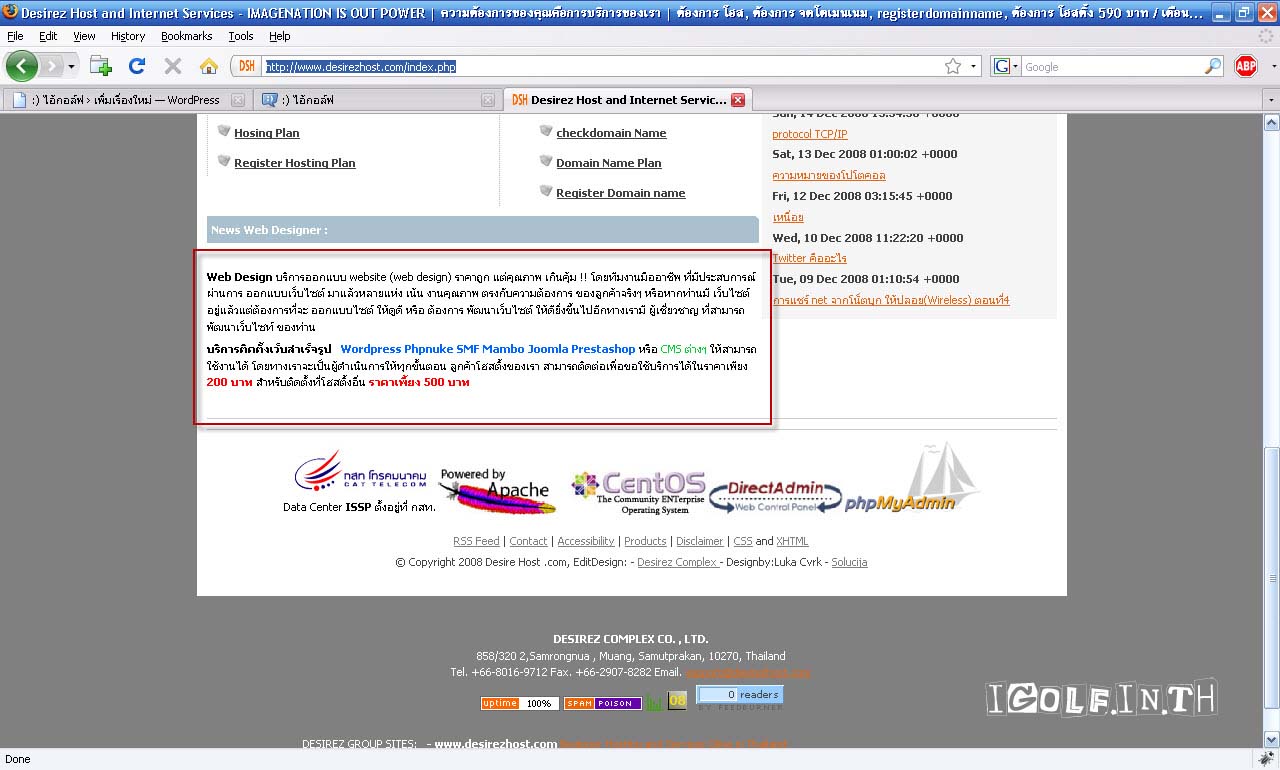Click the Adblock Plus ABP icon
This screenshot has height=770, width=1280.
pyautogui.click(x=1246, y=66)
